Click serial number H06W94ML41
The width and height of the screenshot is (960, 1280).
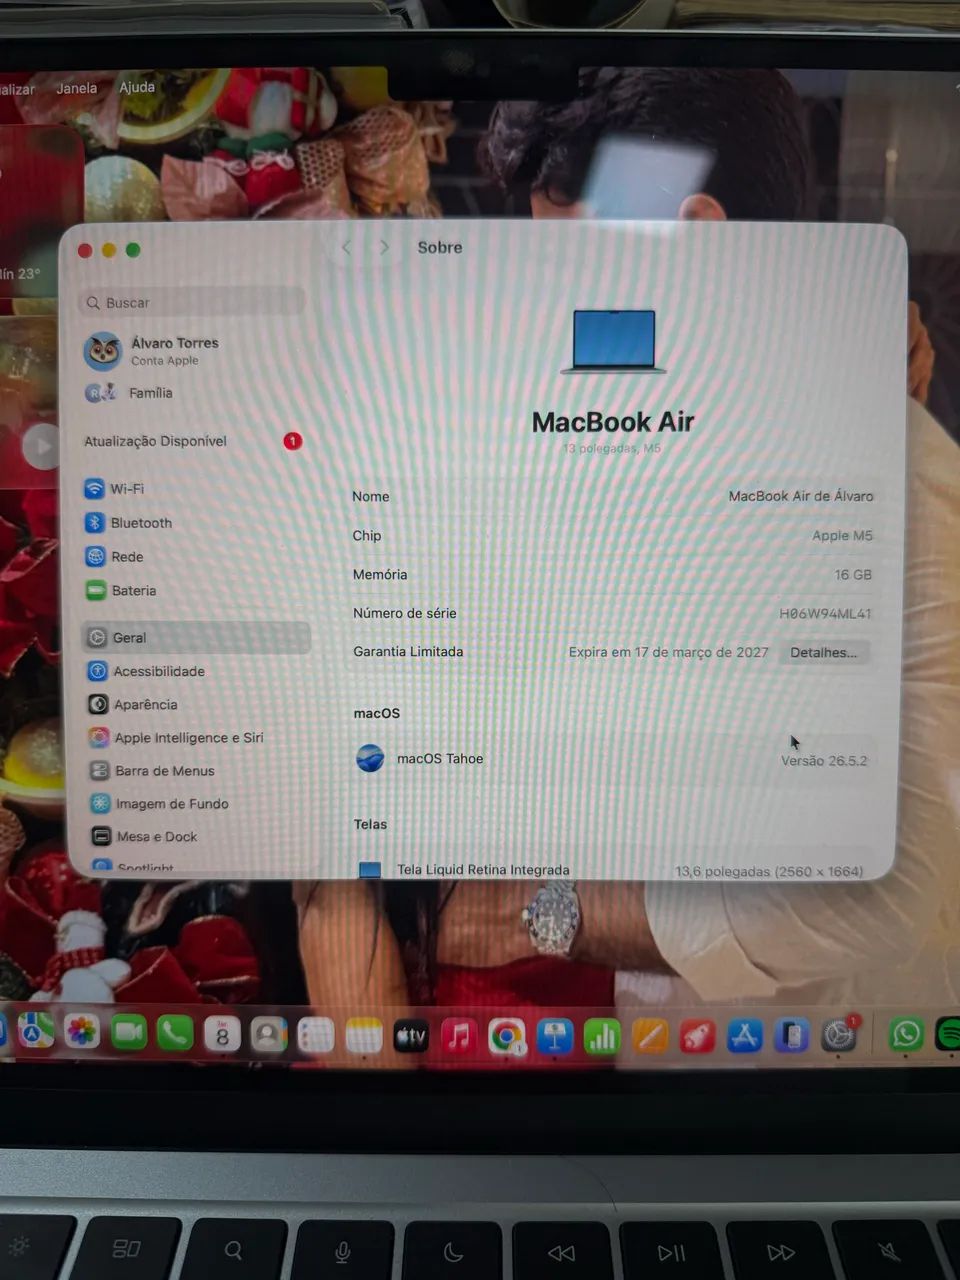[x=825, y=614]
